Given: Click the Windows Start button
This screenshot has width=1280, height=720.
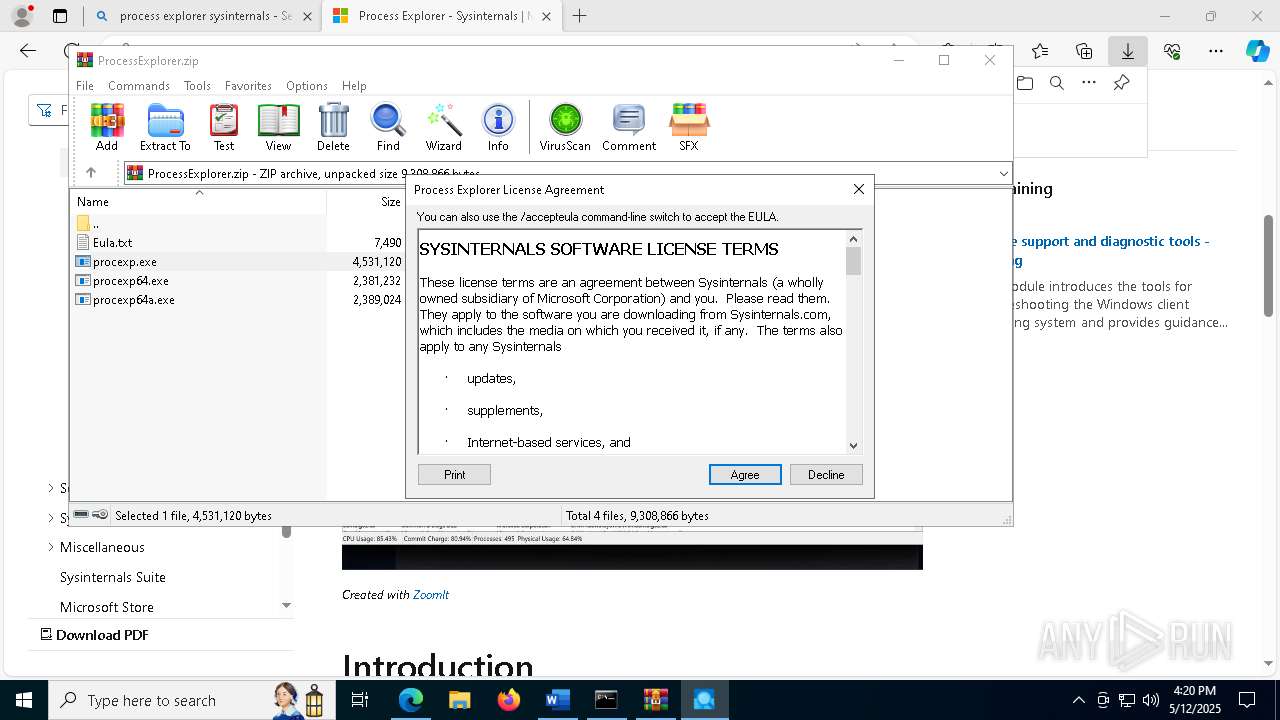Looking at the screenshot, I should point(24,700).
